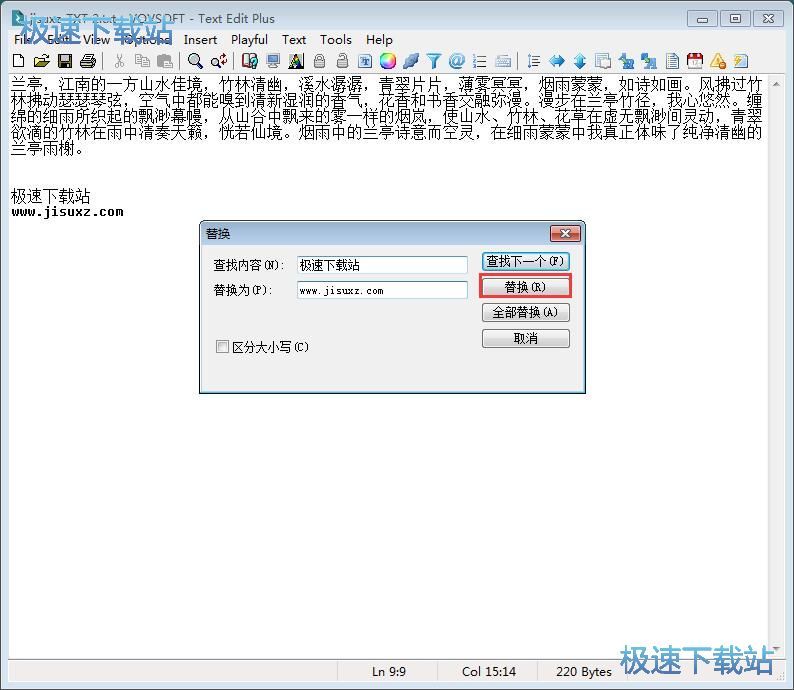This screenshot has width=794, height=690.
Task: Click the blue funnel filter icon
Action: 433,61
